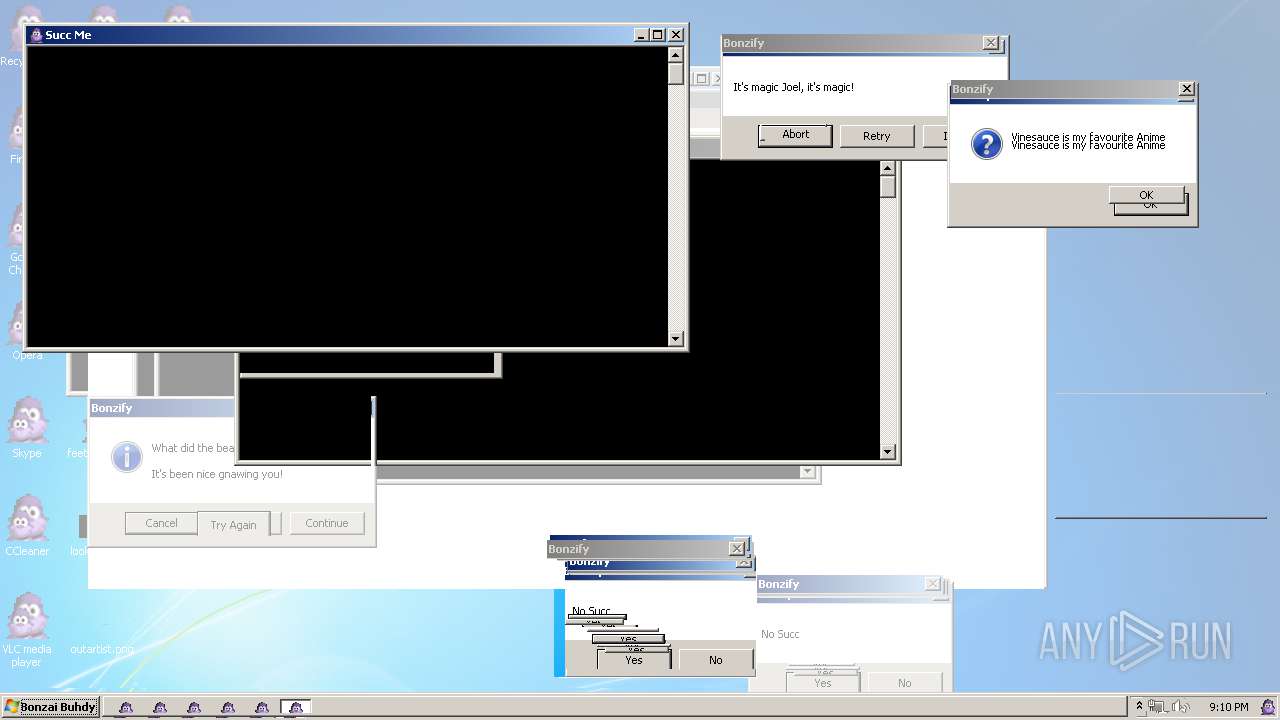Click Succ Me scrollbar down arrow
The image size is (1280, 720).
(676, 339)
